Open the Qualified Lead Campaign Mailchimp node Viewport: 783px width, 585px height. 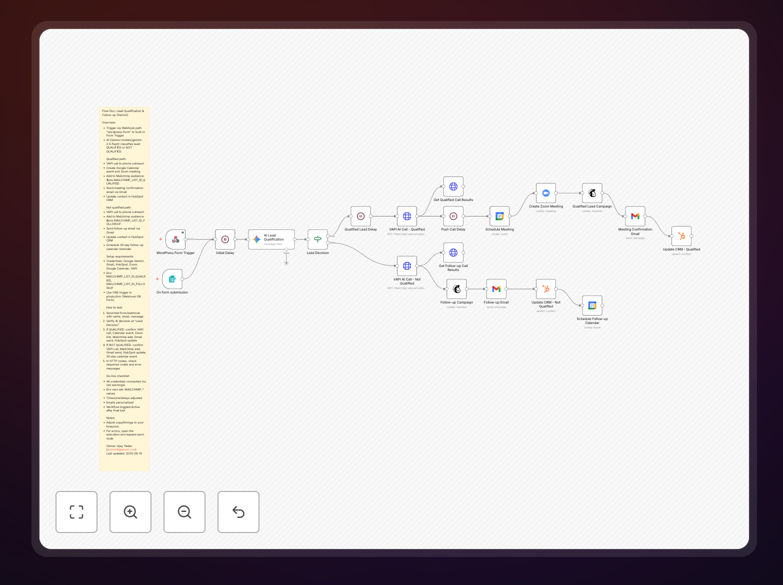click(592, 193)
